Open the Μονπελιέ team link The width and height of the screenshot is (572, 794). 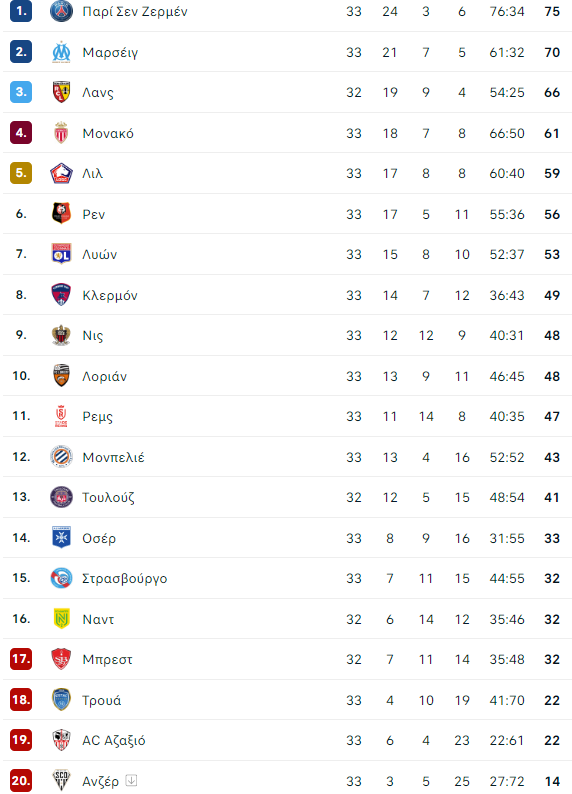tap(113, 457)
